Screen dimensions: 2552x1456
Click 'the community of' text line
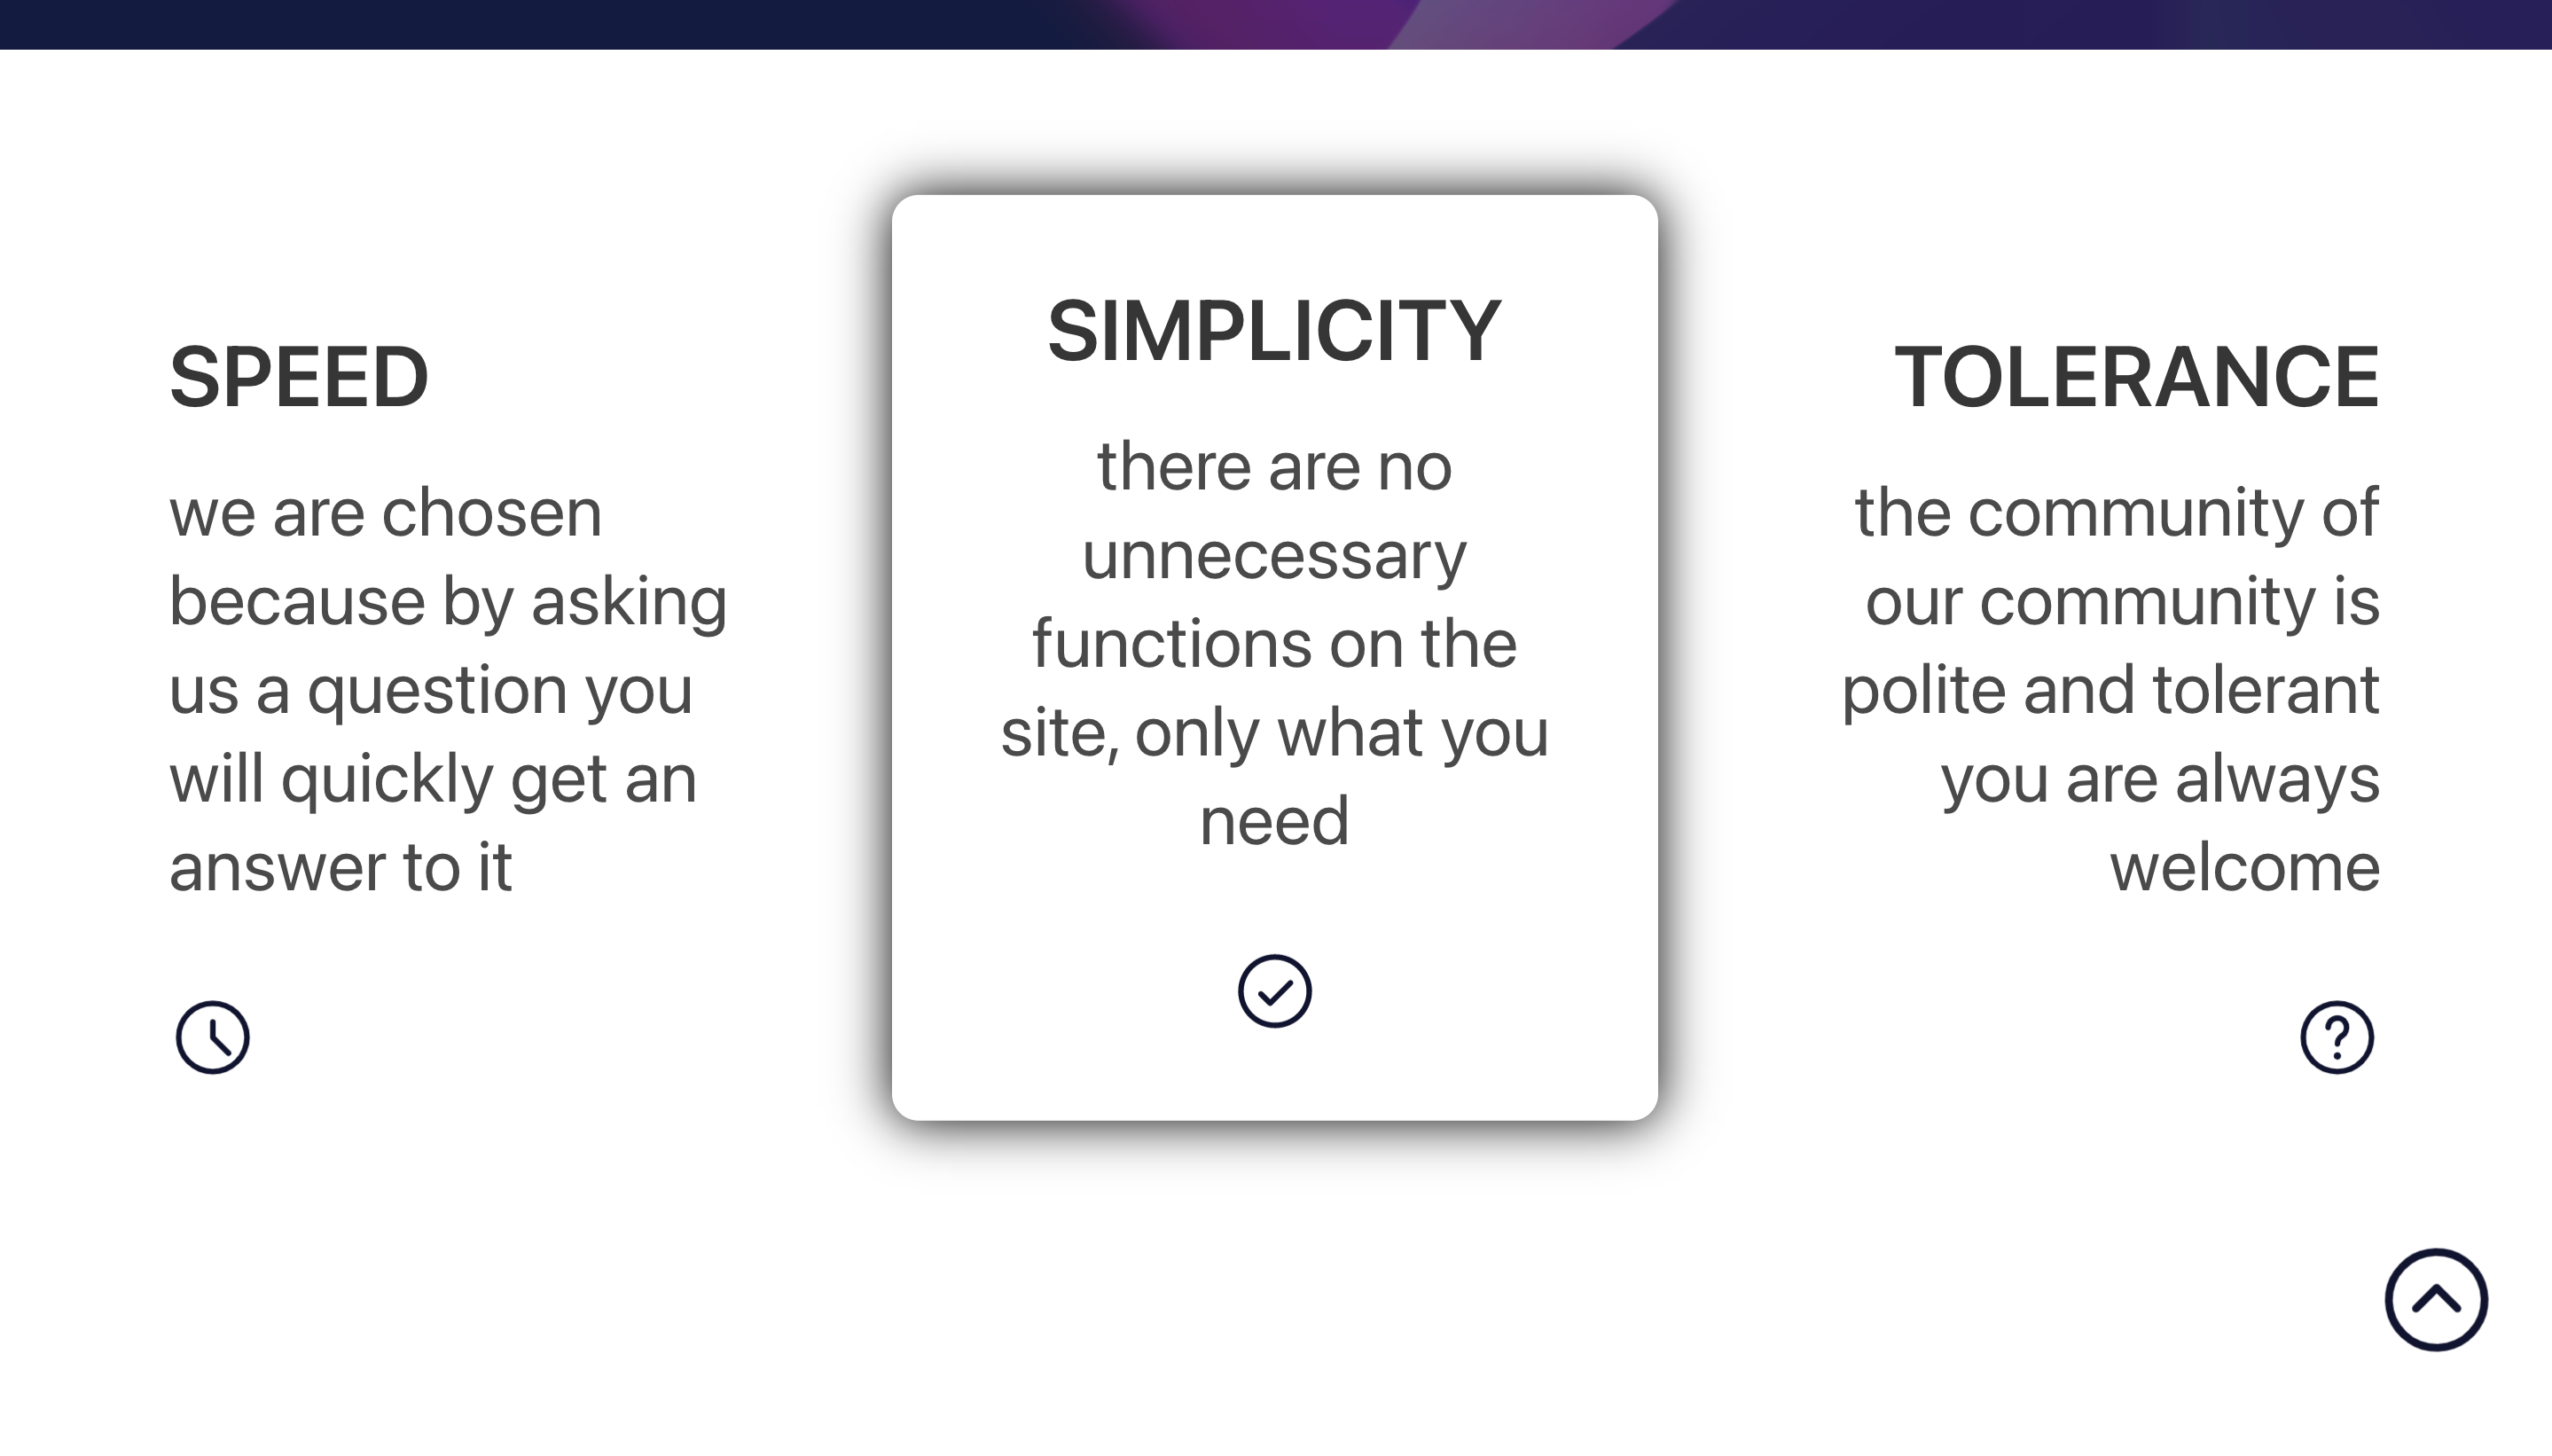(2116, 513)
